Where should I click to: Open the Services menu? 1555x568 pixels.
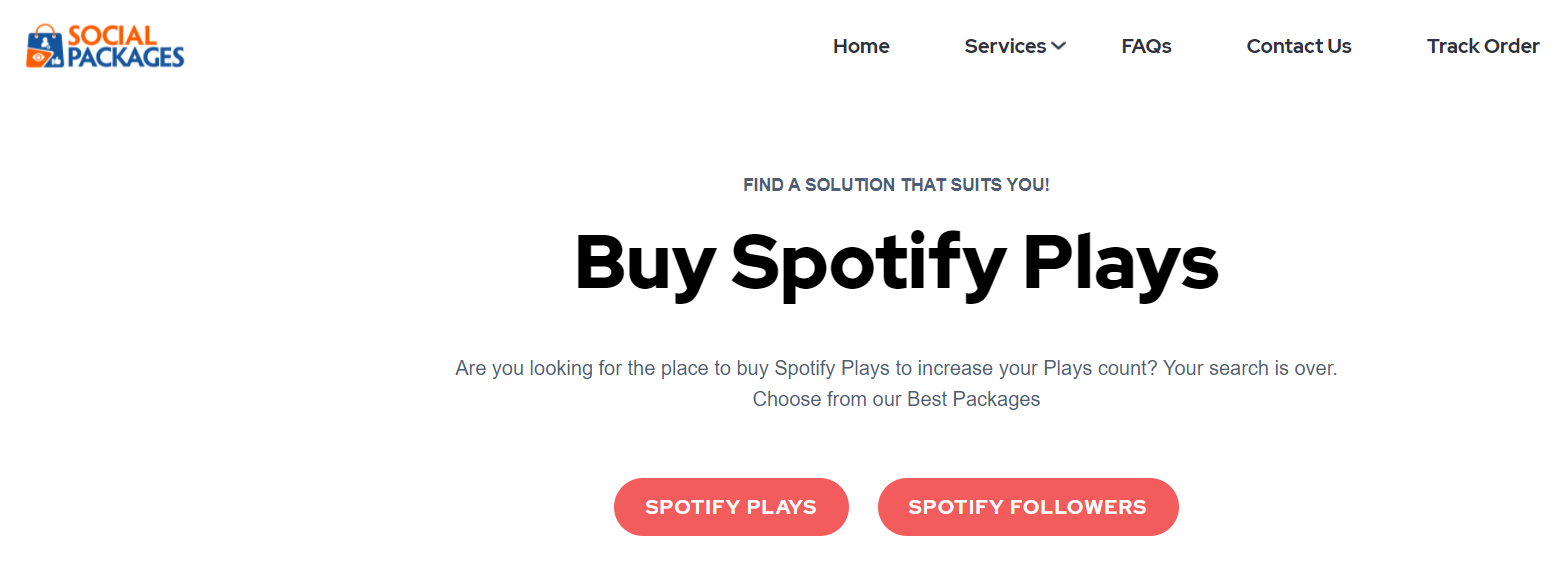click(x=1005, y=46)
